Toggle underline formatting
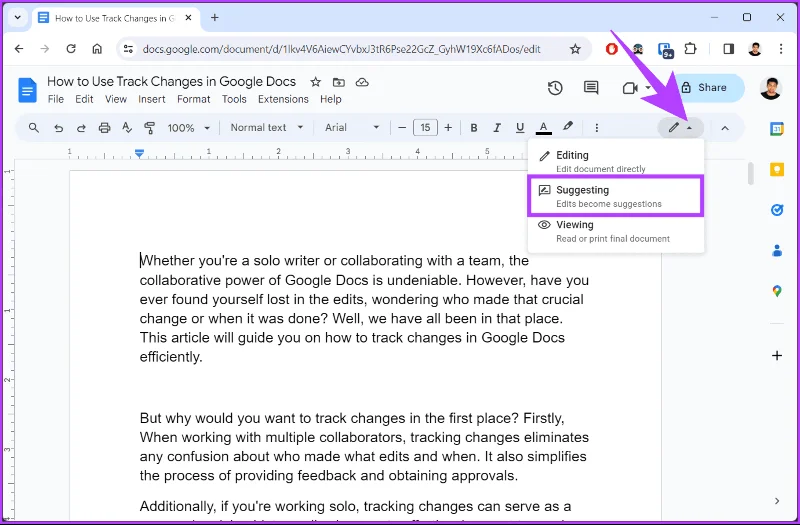The image size is (800, 525). (x=520, y=128)
